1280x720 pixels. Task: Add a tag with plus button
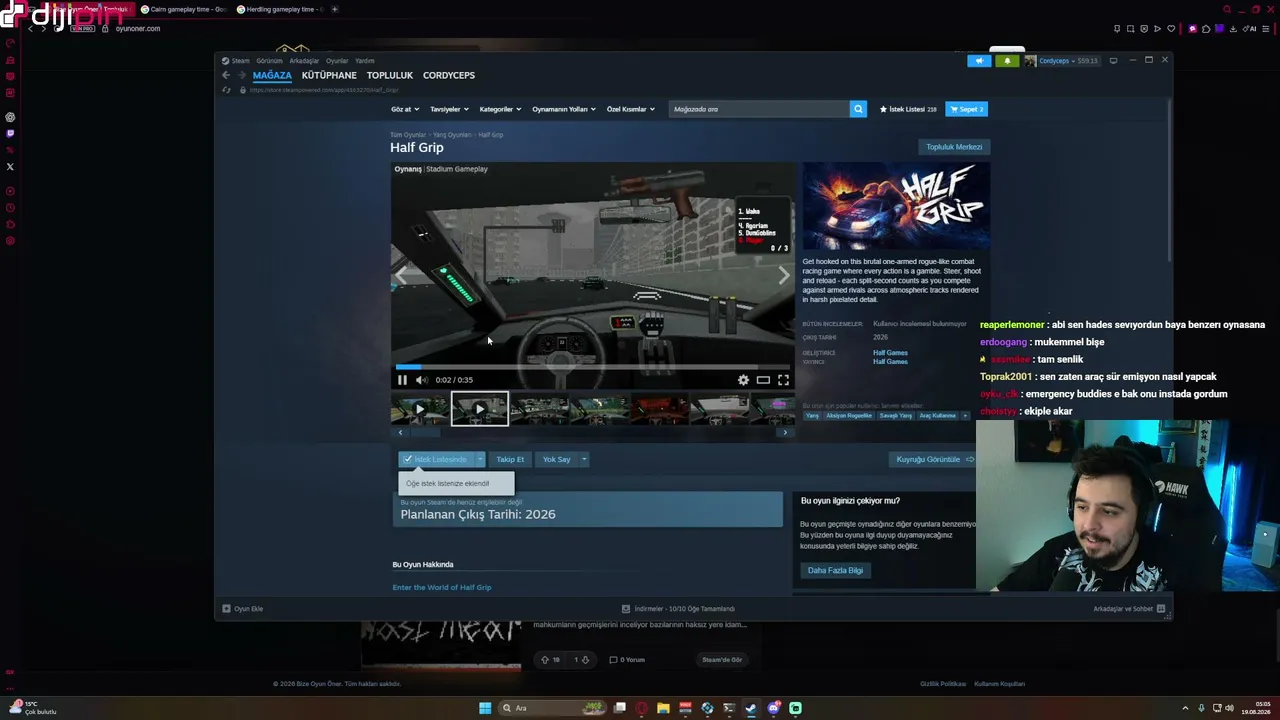(966, 416)
